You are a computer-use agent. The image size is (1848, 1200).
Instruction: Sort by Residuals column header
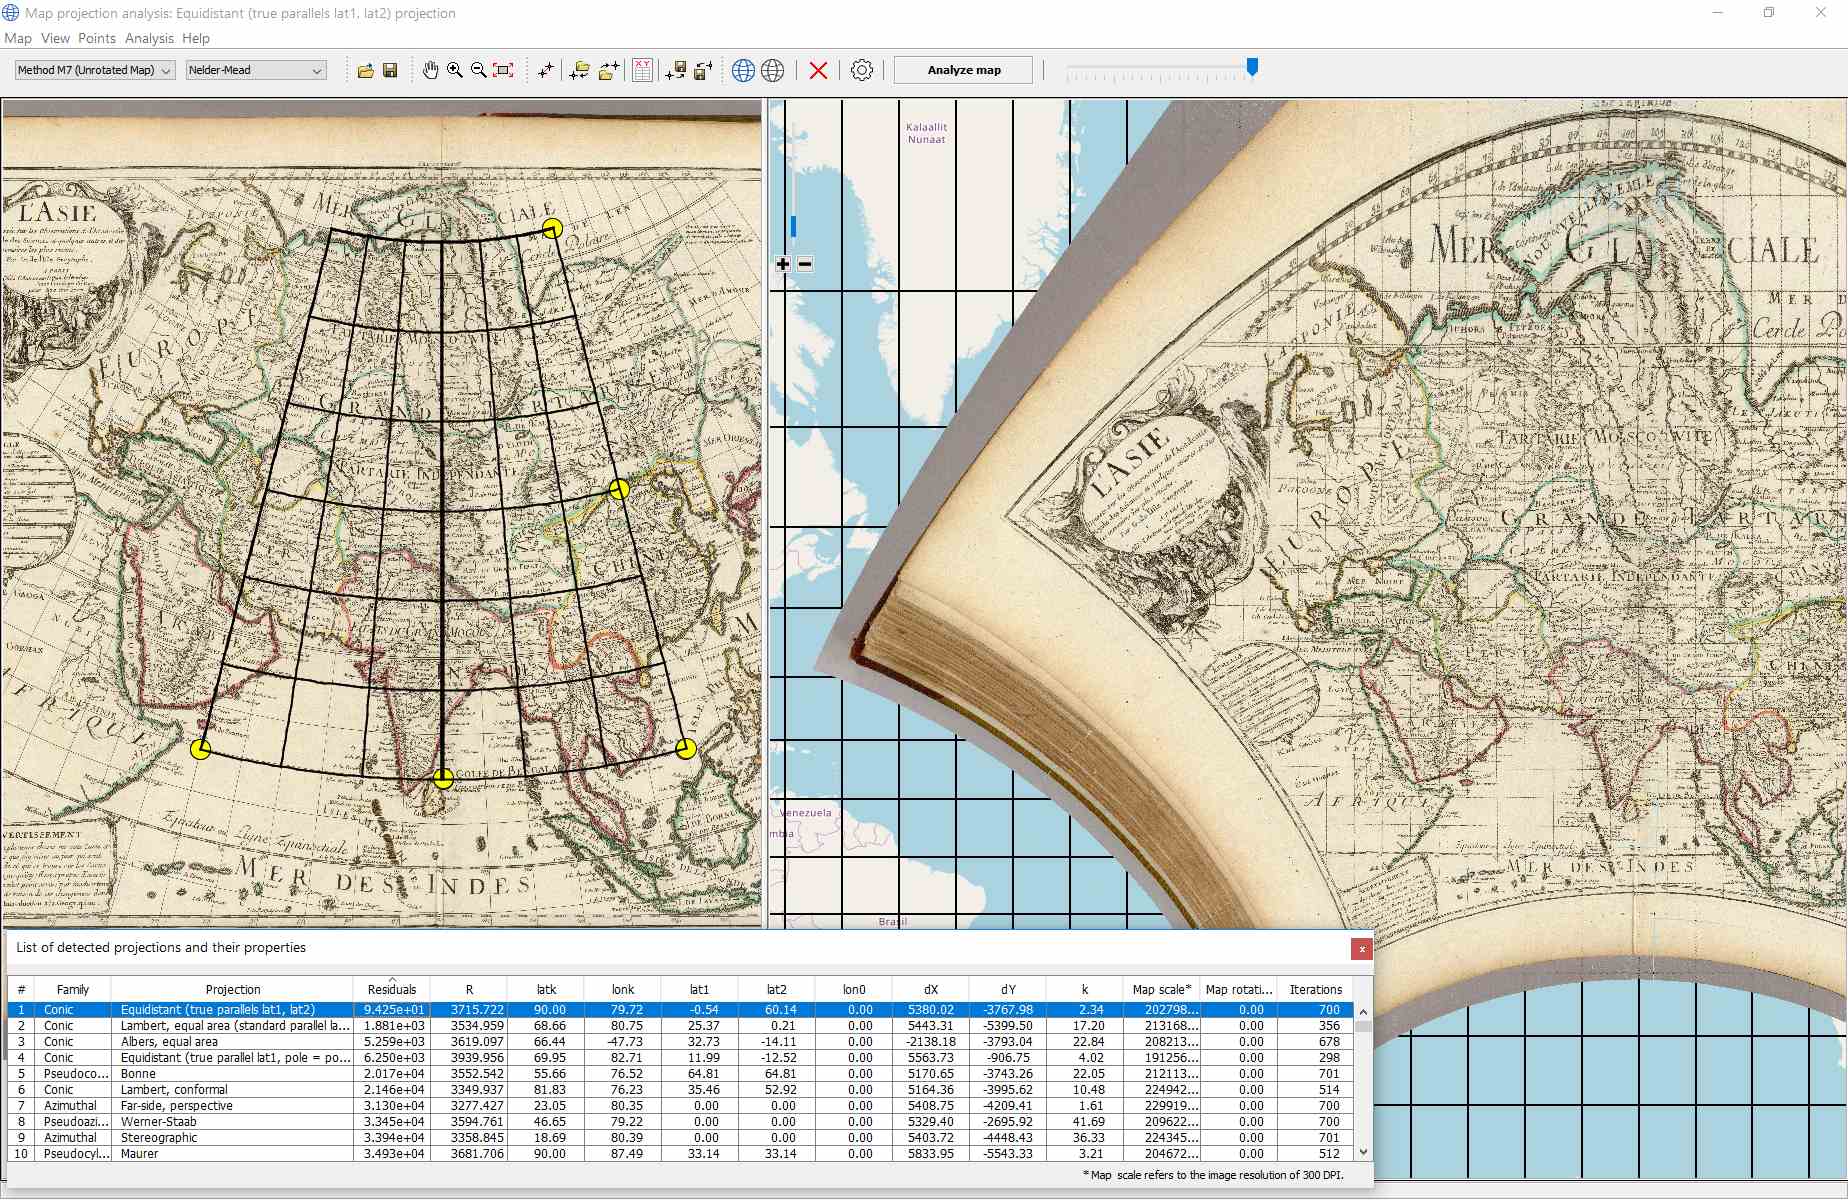[392, 989]
